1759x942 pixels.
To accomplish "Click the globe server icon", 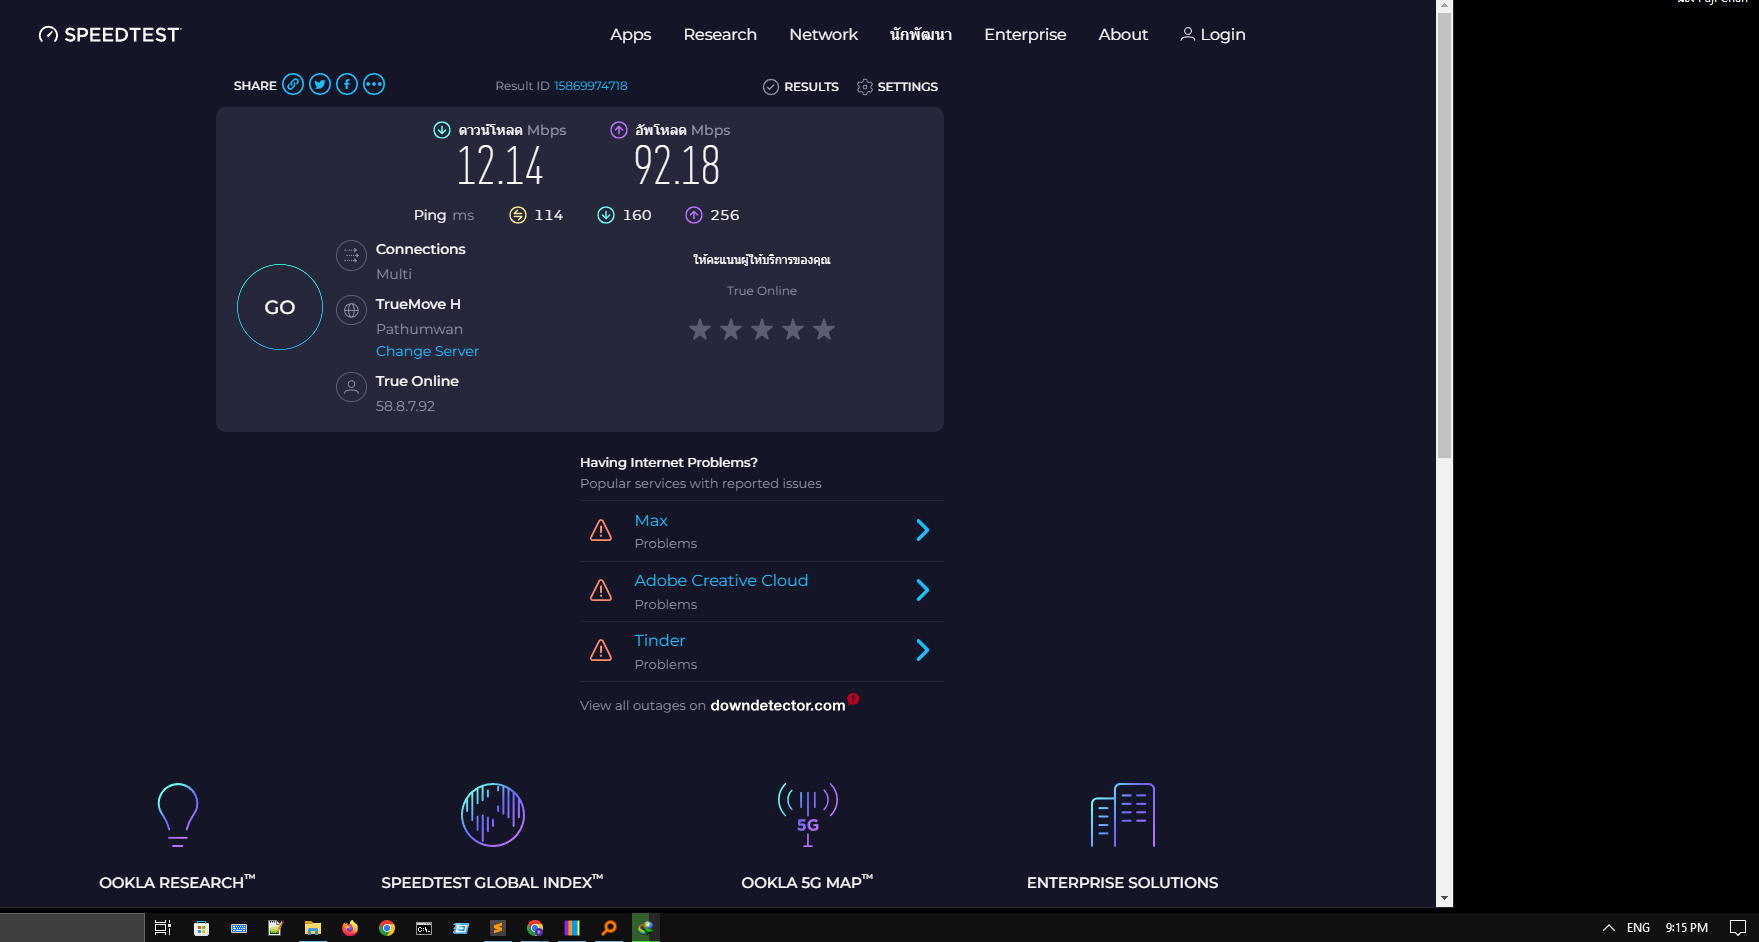I will pos(351,311).
